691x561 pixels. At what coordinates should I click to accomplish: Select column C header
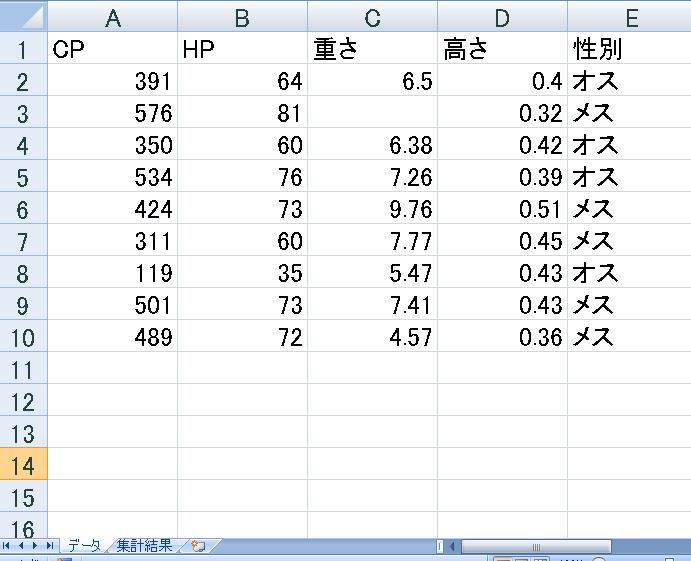372,16
